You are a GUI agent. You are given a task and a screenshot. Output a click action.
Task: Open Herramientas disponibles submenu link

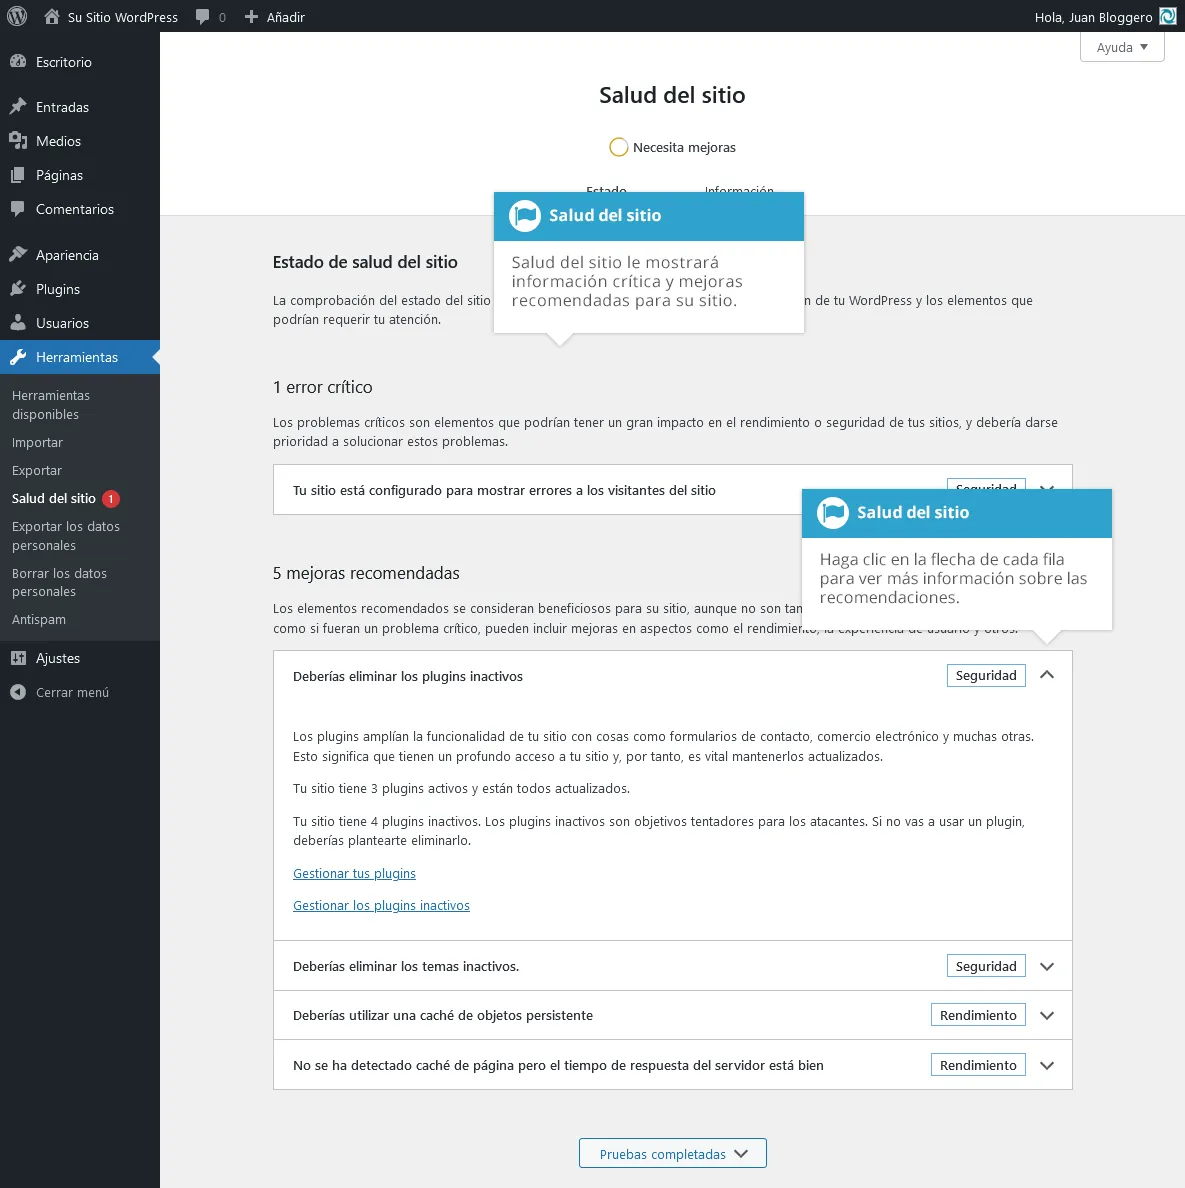(x=51, y=405)
